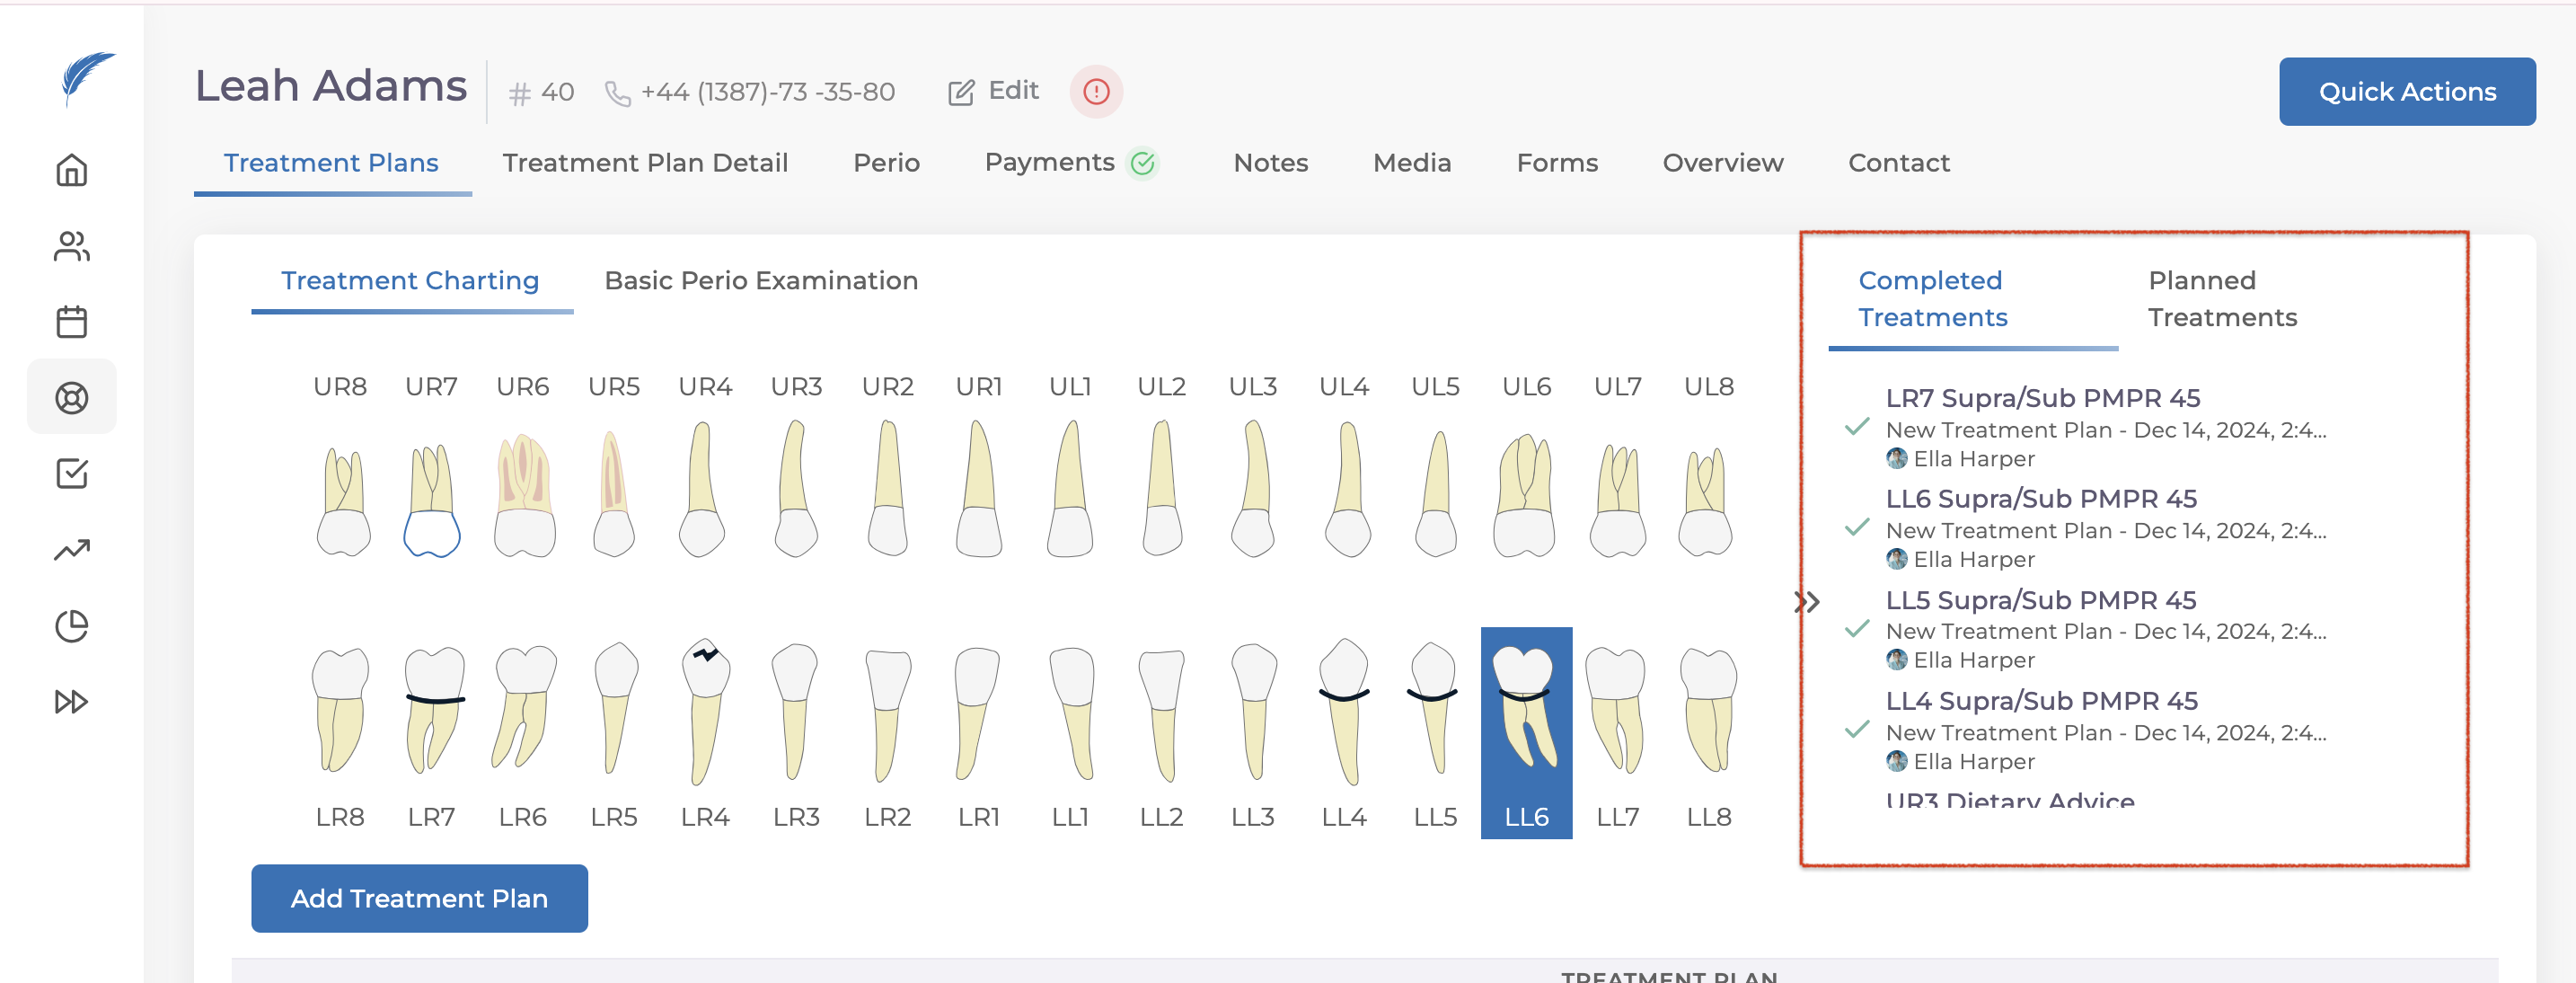Click checkmark beside LL4 Supra/Sub PMPR
The image size is (2576, 983).
(x=1857, y=731)
